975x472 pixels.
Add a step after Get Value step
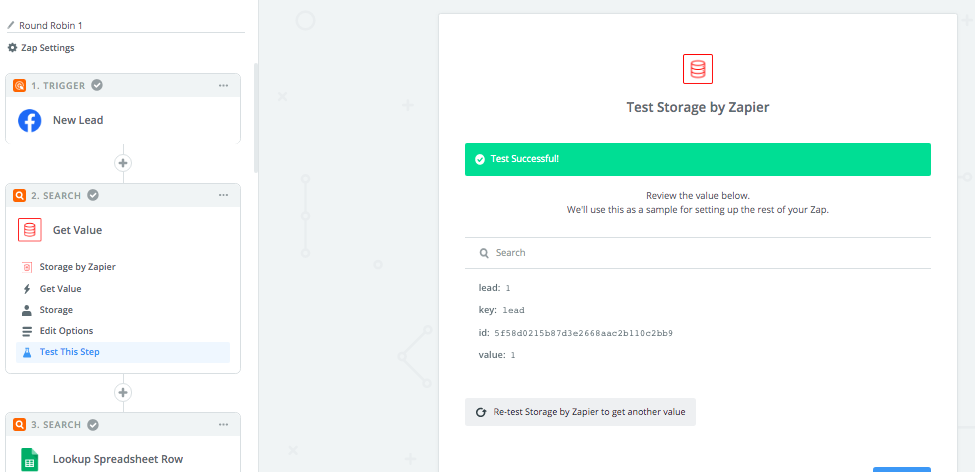click(x=123, y=392)
